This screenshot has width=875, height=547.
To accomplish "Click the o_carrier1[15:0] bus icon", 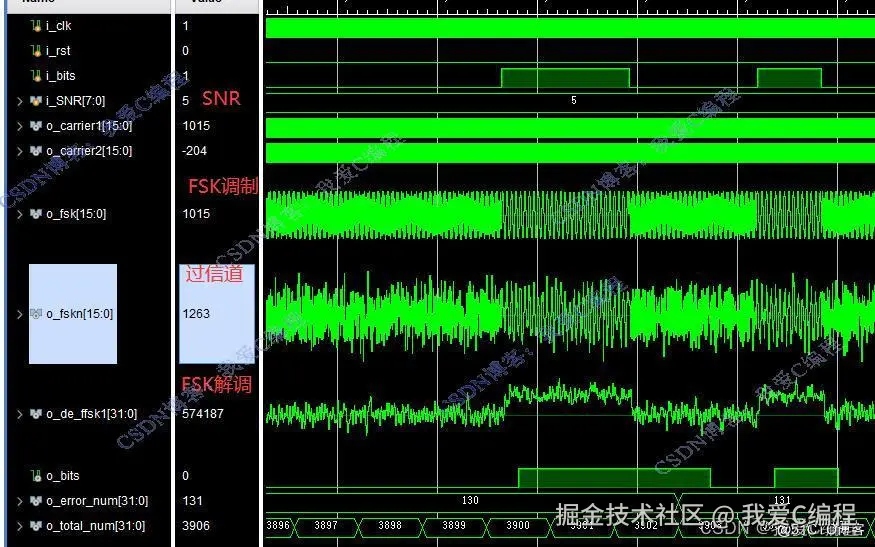I will click(36, 126).
